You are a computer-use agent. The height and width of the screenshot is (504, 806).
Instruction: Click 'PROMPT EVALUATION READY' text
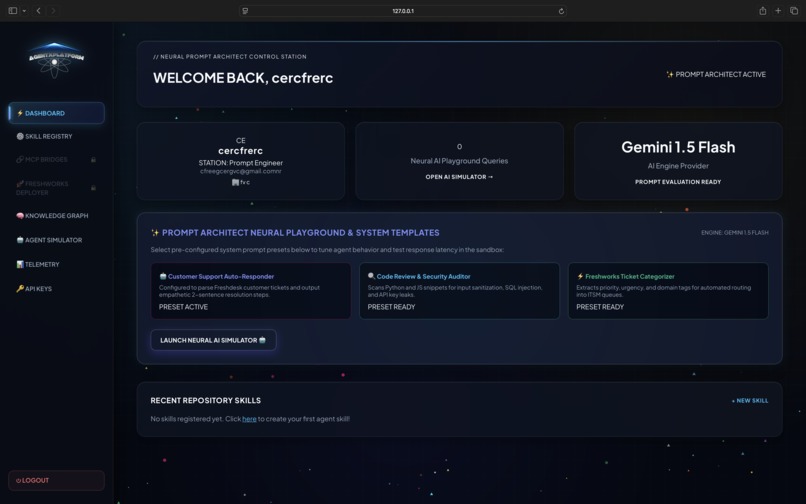pyautogui.click(x=678, y=182)
